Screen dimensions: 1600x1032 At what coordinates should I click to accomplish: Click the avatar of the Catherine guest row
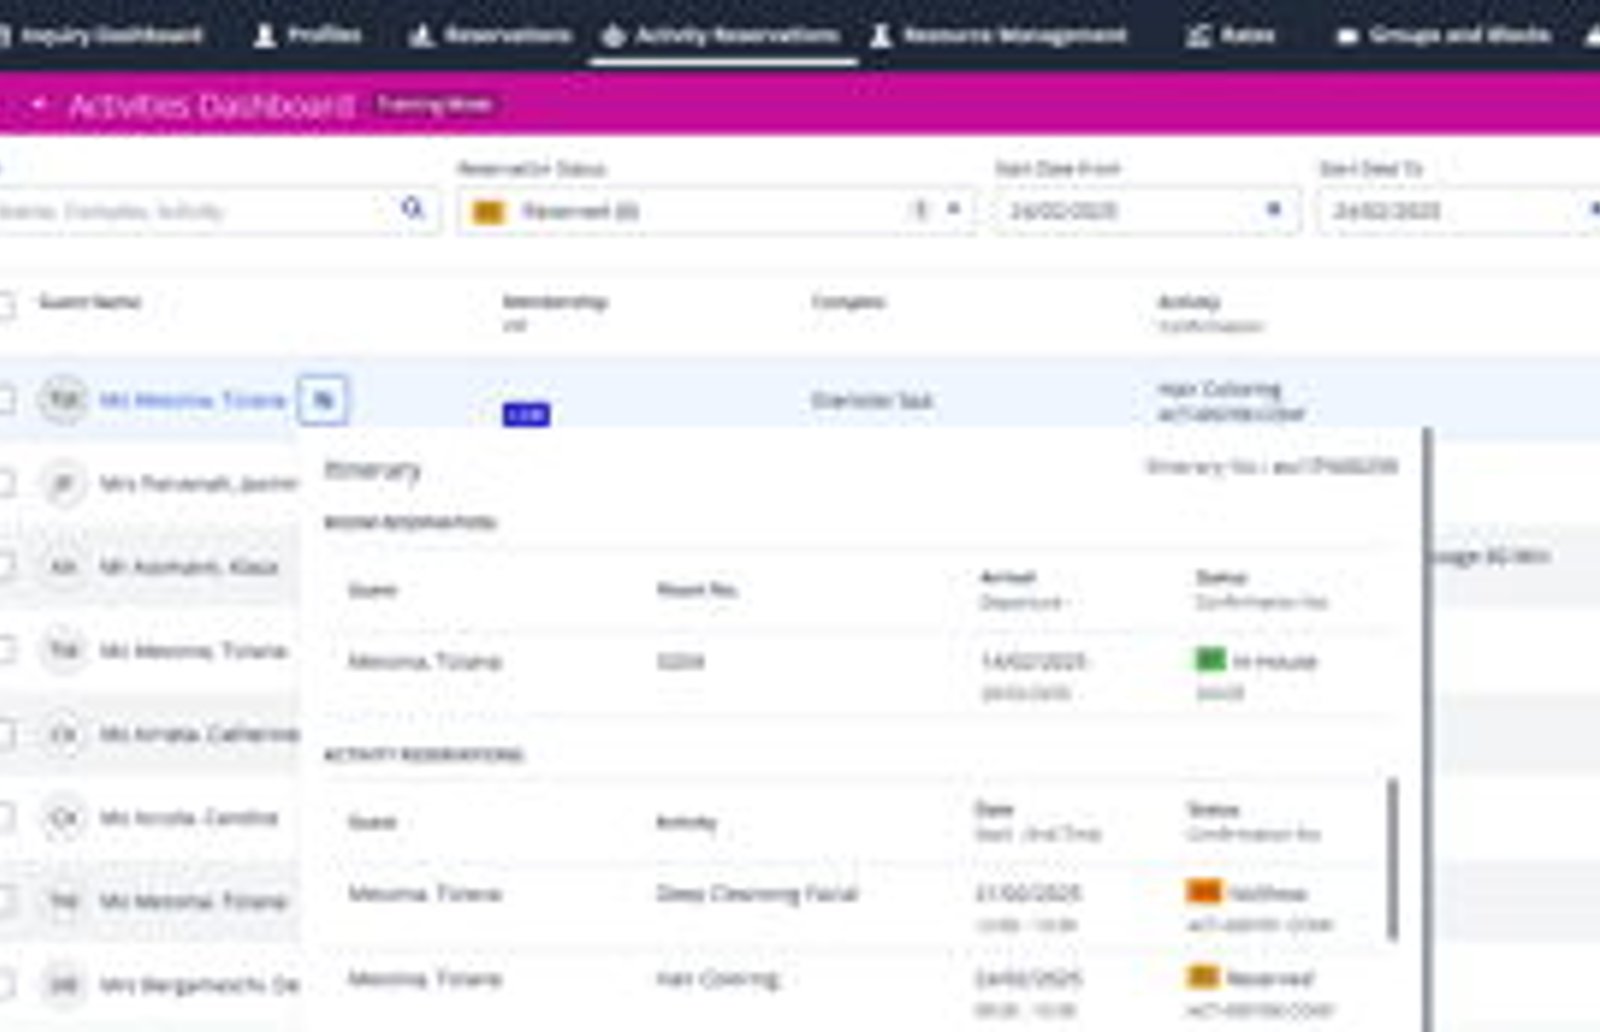[x=63, y=735]
